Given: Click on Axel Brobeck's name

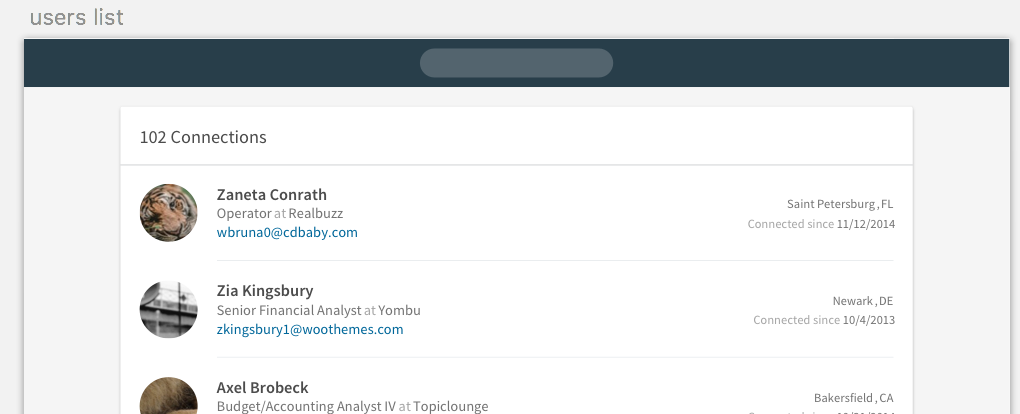Looking at the screenshot, I should tap(262, 387).
